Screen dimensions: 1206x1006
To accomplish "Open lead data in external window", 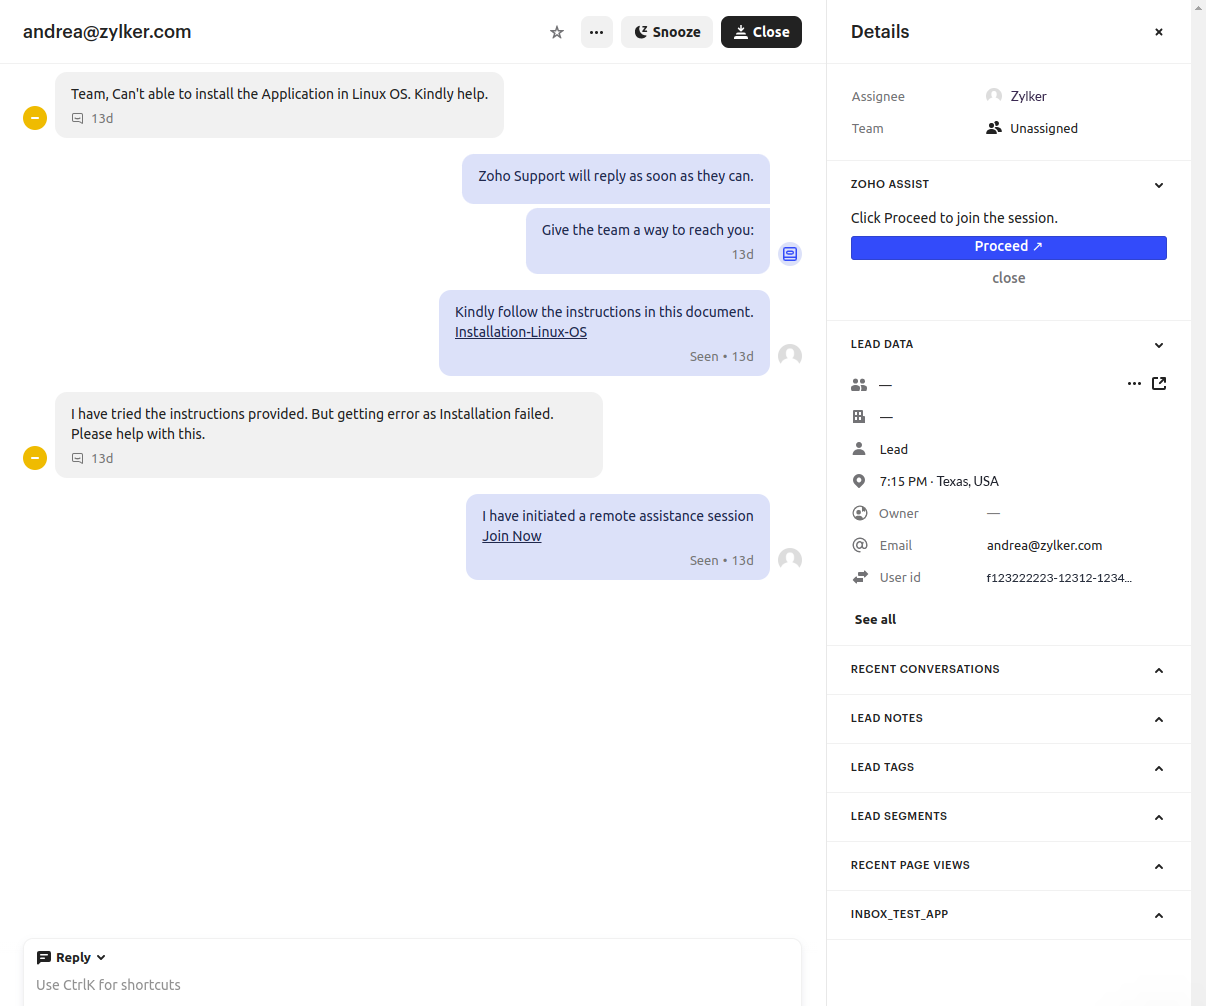I will pyautogui.click(x=1159, y=383).
